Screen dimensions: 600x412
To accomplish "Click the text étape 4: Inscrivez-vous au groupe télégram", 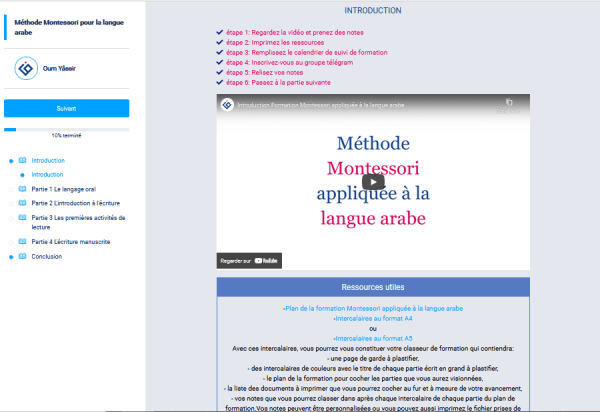I will 290,62.
